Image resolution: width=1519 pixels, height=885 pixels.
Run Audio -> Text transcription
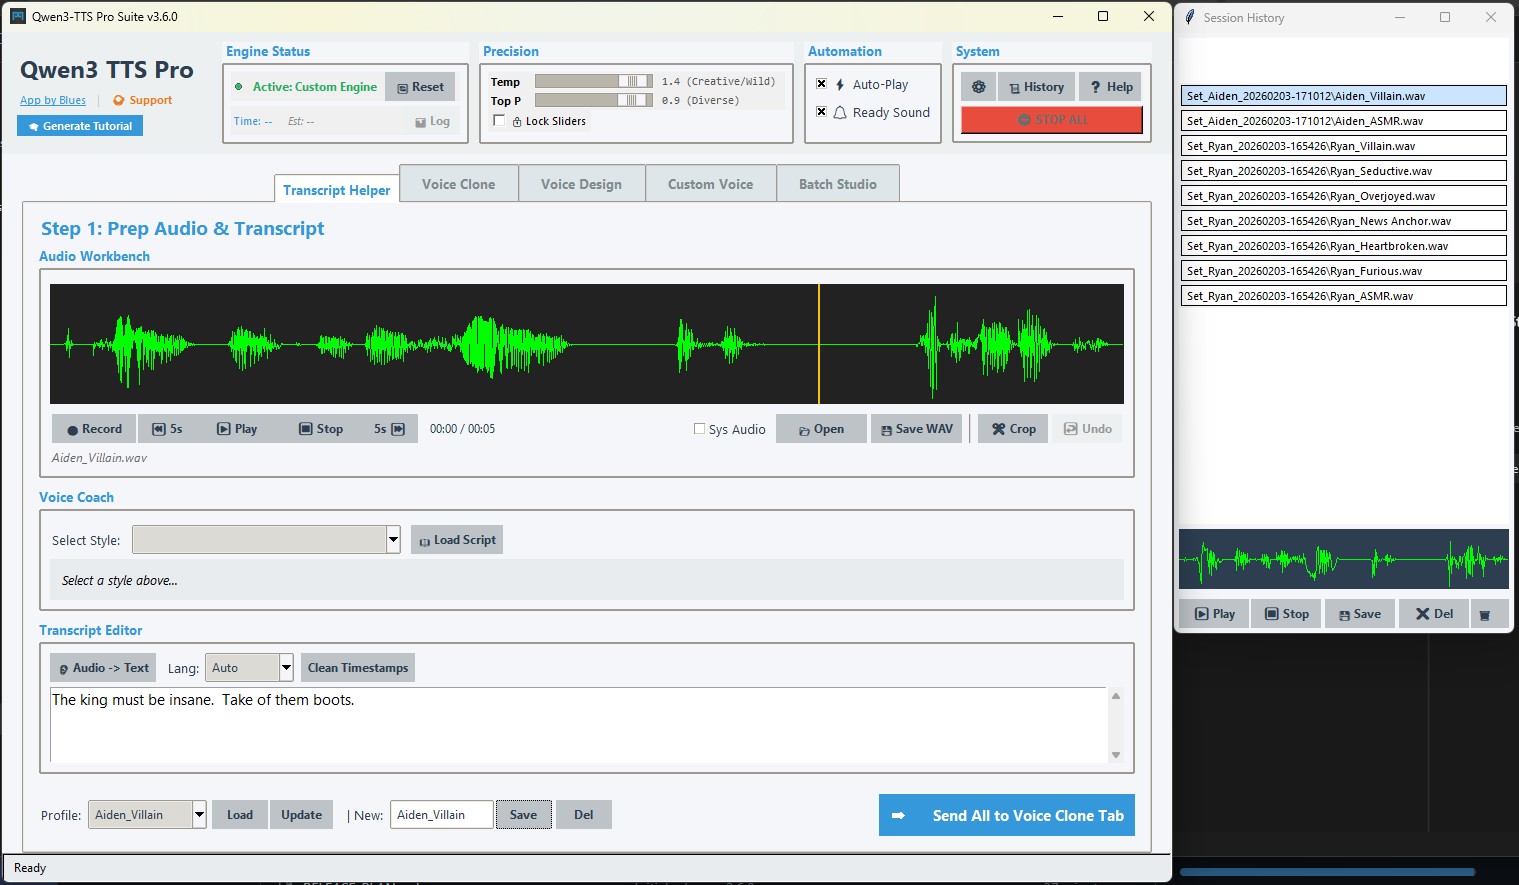click(102, 667)
